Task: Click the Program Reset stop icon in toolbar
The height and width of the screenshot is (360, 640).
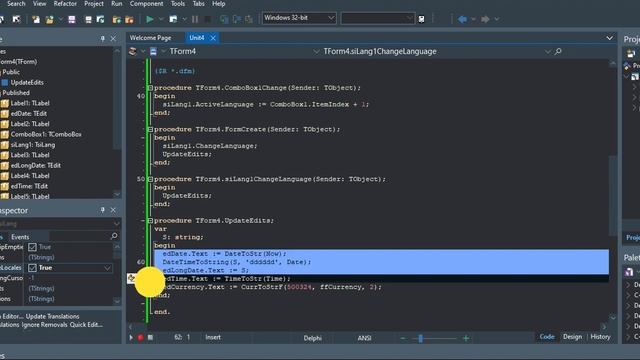Action: [x=208, y=19]
